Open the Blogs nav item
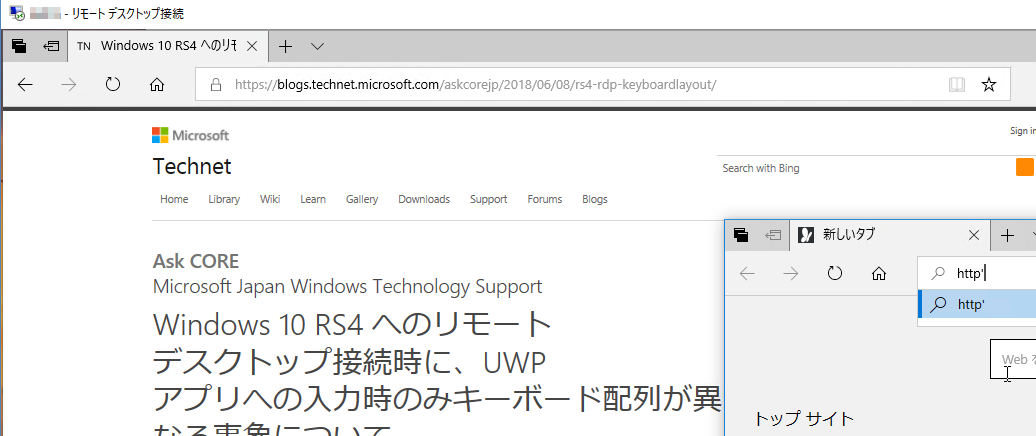This screenshot has width=1036, height=436. 595,199
